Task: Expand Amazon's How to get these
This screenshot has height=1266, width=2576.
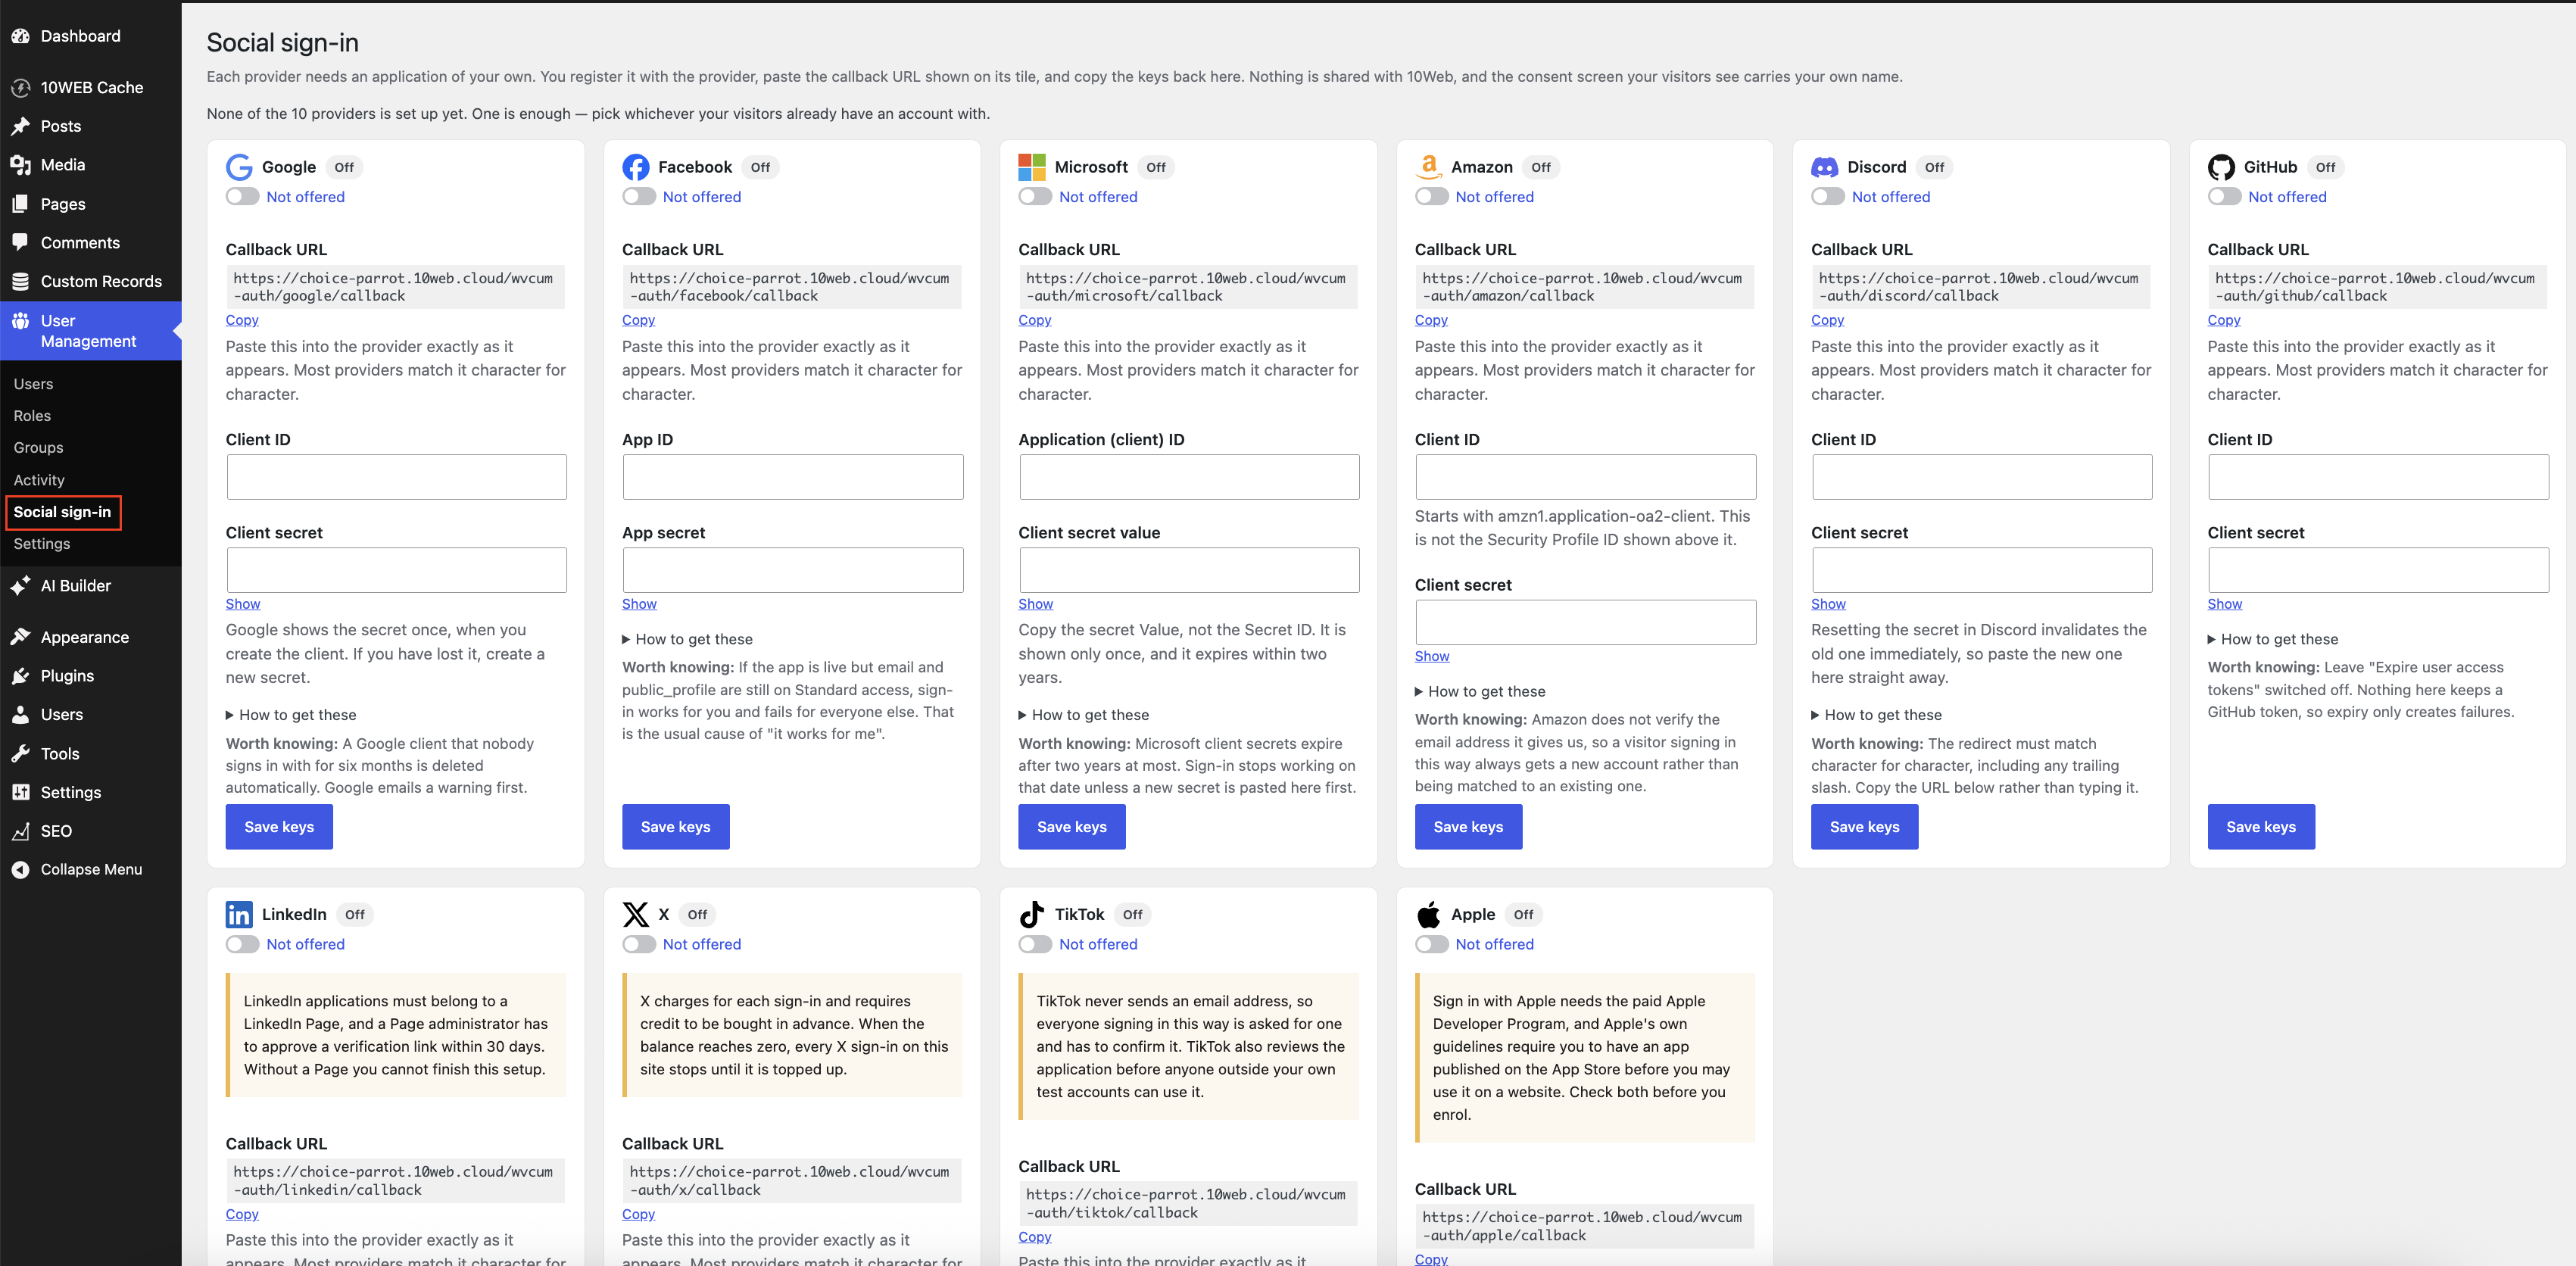Action: 1480,691
